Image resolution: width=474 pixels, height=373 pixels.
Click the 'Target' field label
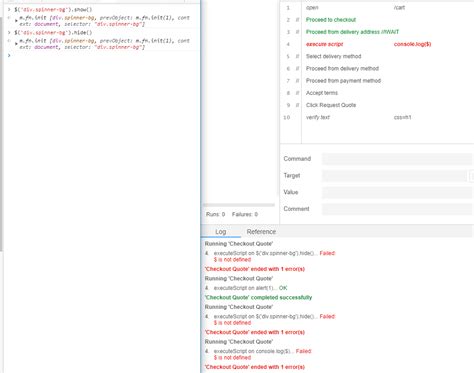tap(292, 175)
